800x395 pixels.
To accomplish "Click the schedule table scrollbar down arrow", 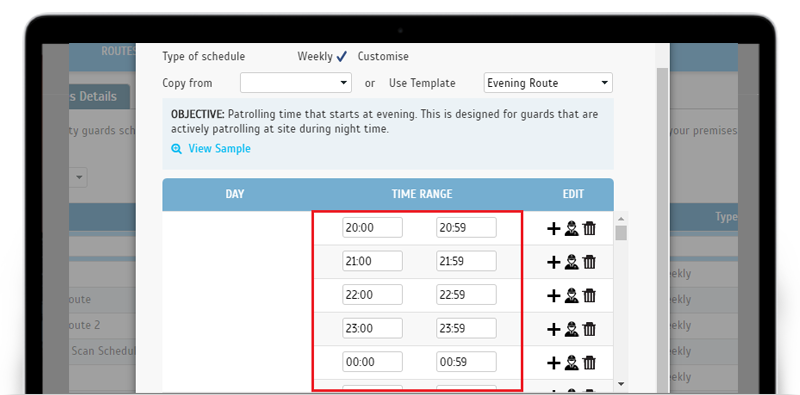I will 621,383.
